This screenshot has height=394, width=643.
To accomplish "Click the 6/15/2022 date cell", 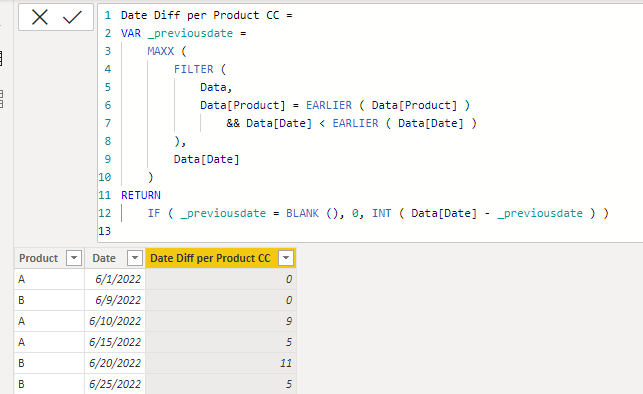I will (115, 342).
